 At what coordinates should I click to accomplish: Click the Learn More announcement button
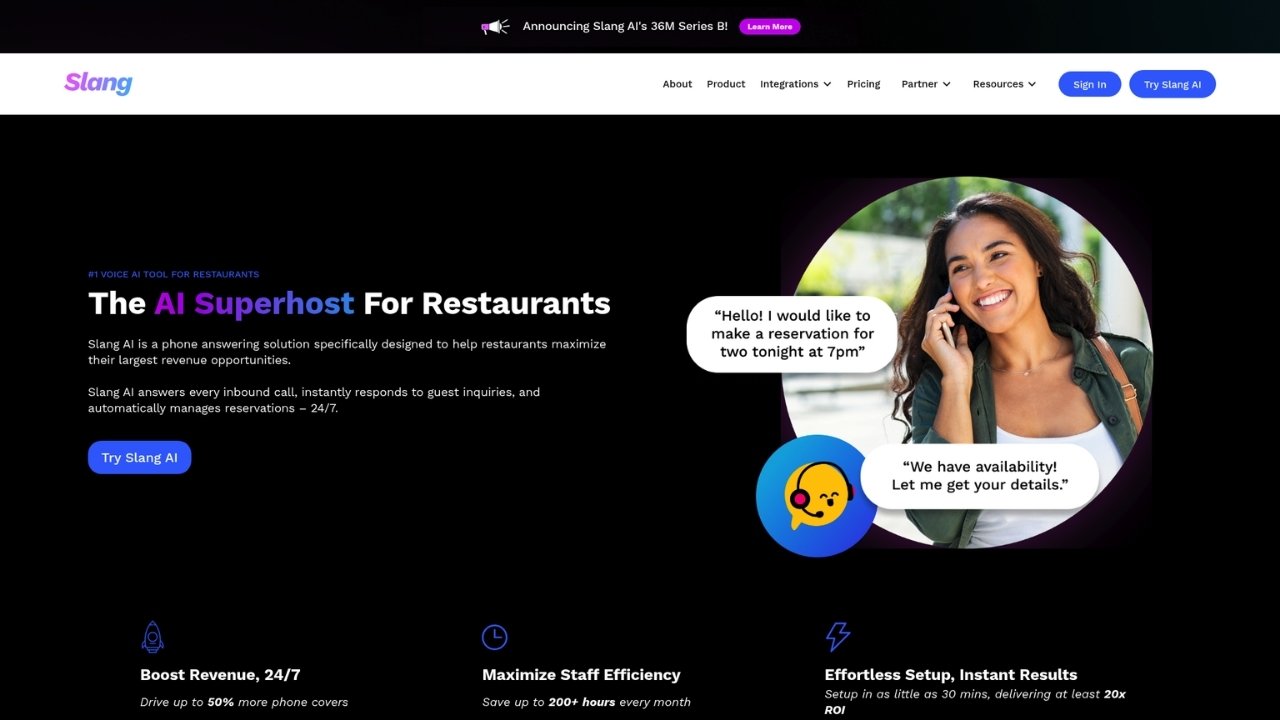pyautogui.click(x=770, y=27)
